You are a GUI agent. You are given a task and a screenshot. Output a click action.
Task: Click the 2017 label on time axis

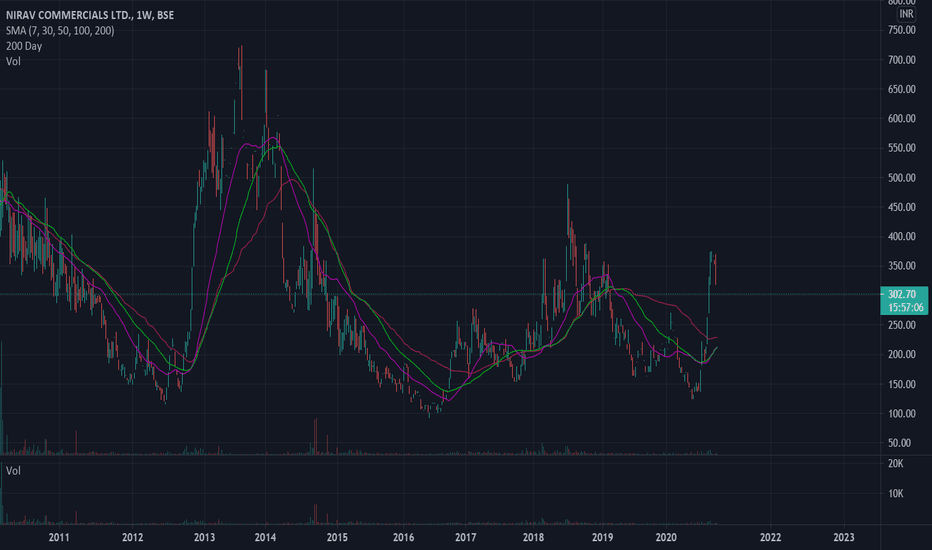pos(465,538)
